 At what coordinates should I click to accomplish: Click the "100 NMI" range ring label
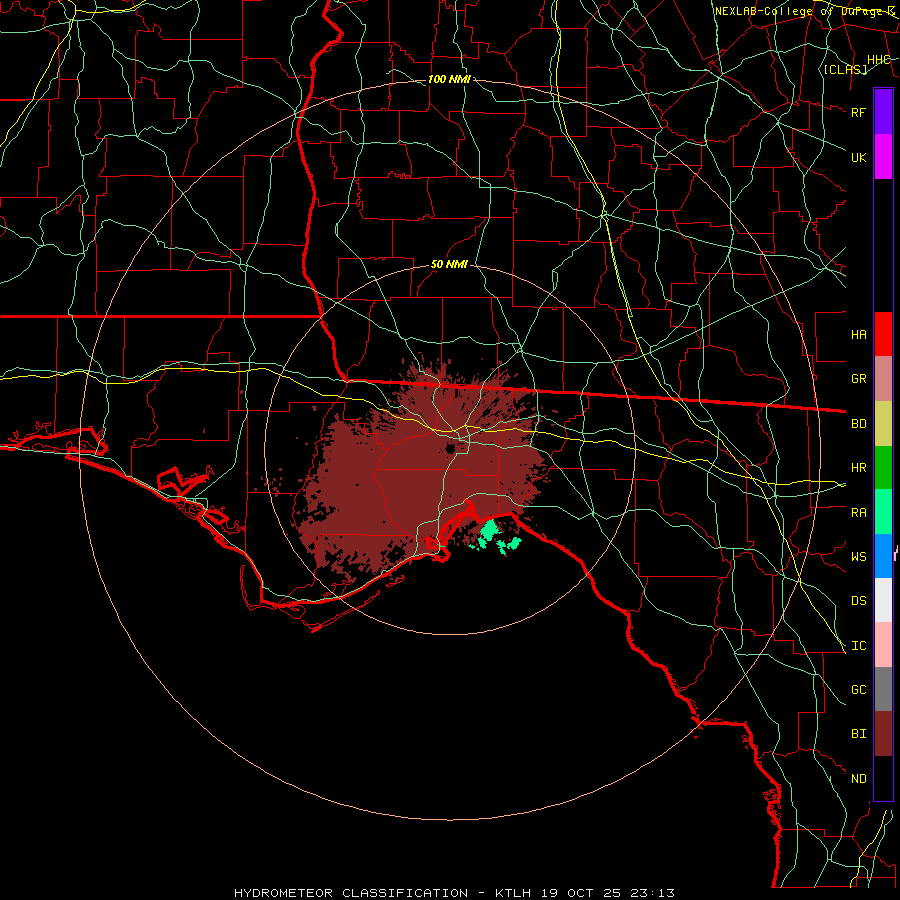pyautogui.click(x=449, y=79)
